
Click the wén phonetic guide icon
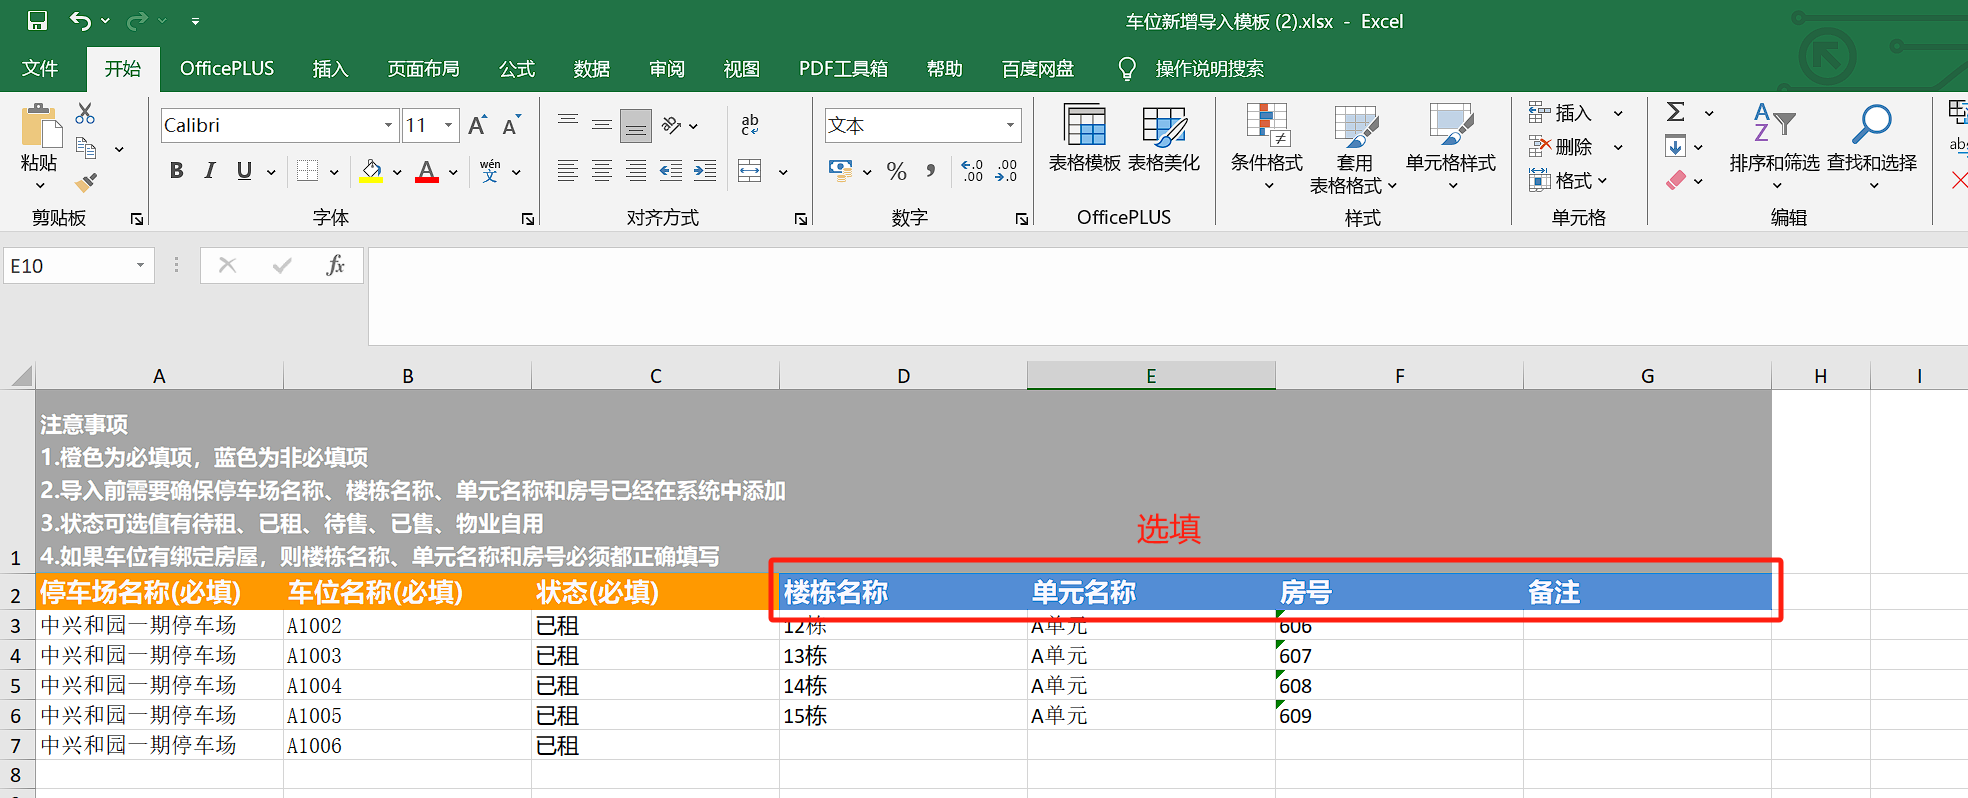pos(490,171)
